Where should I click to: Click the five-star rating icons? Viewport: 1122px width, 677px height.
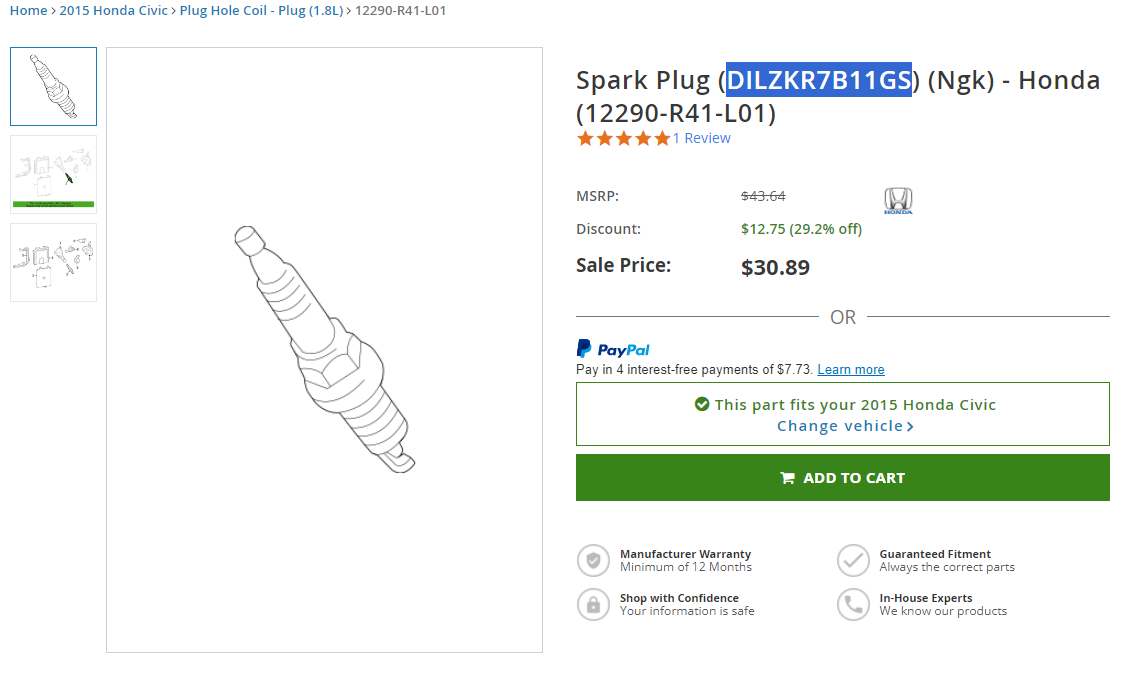623,139
